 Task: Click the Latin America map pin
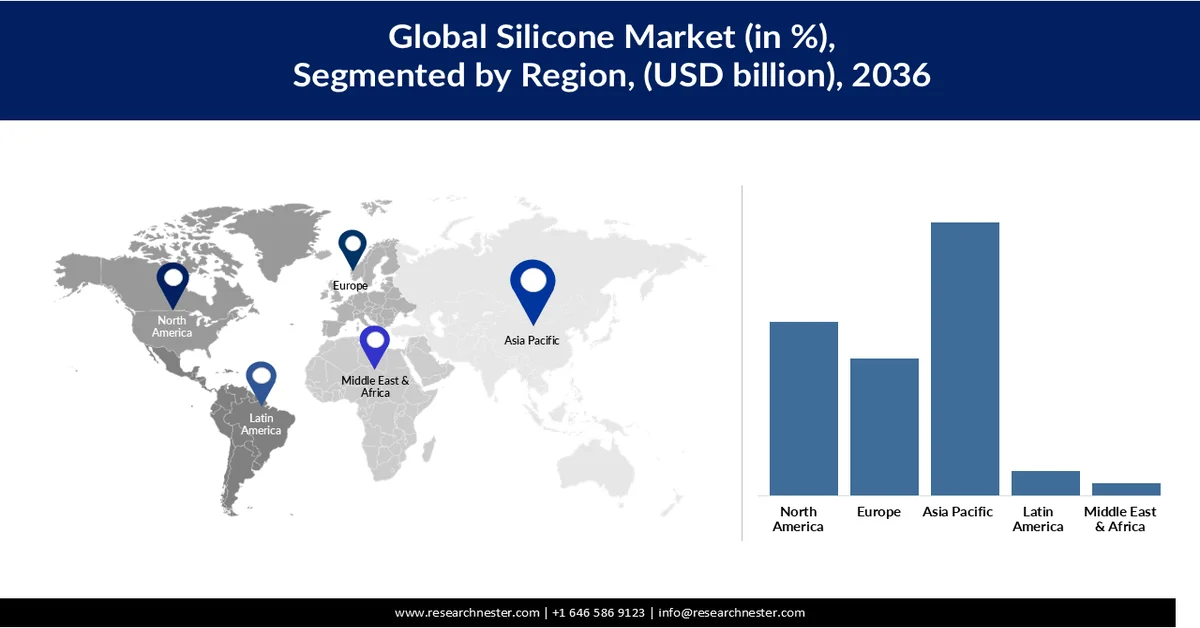click(261, 386)
